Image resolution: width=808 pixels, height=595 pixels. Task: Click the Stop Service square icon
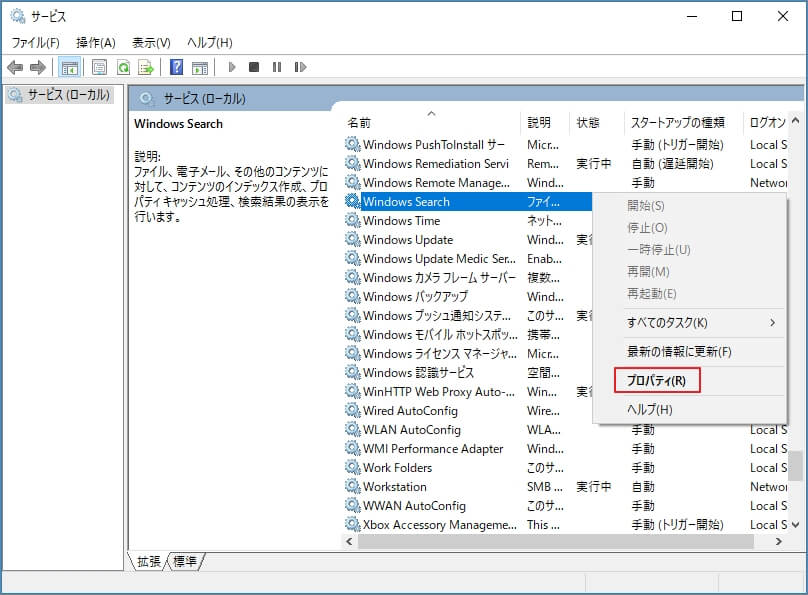[x=254, y=67]
